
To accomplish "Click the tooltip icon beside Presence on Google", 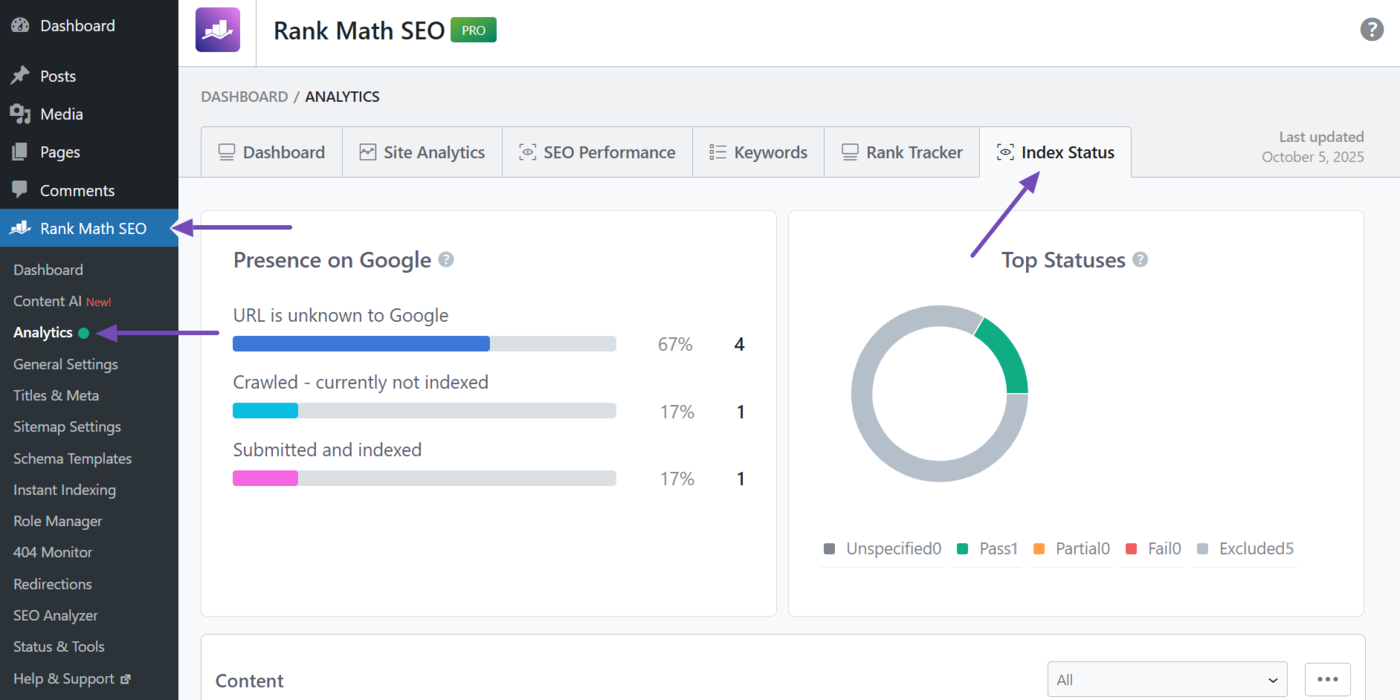I will [x=446, y=259].
